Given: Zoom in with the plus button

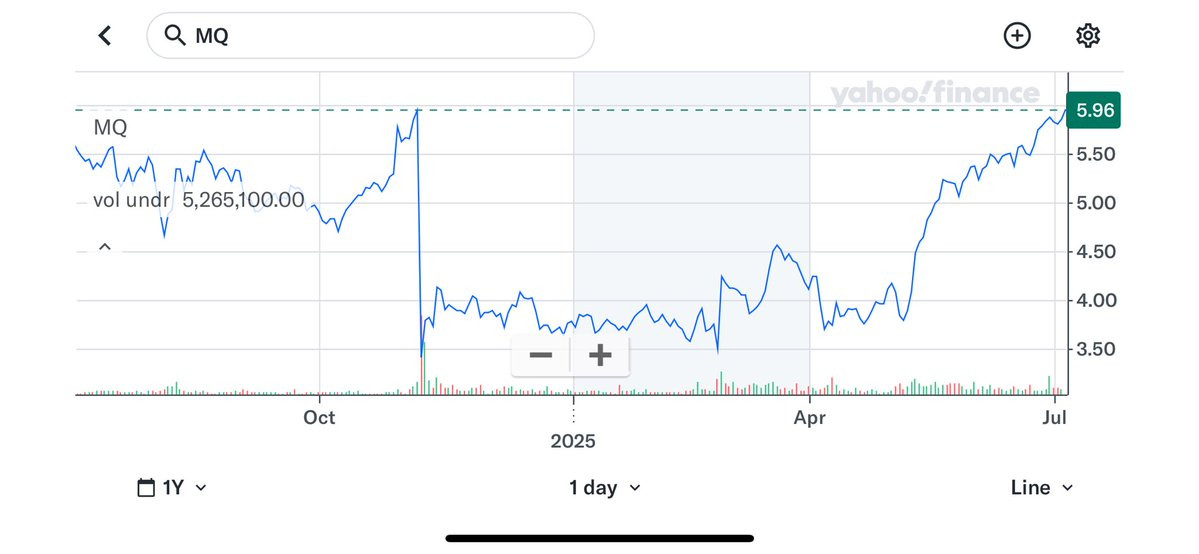Looking at the screenshot, I should pos(600,355).
